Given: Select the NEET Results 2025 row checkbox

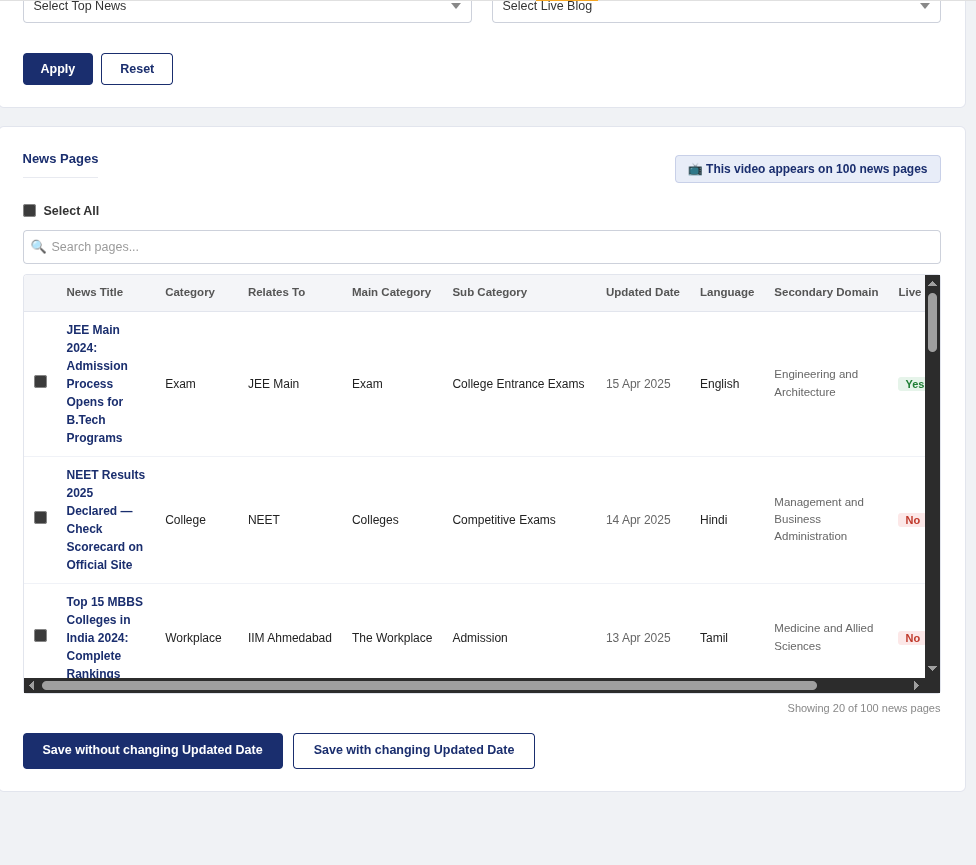Looking at the screenshot, I should point(41,518).
